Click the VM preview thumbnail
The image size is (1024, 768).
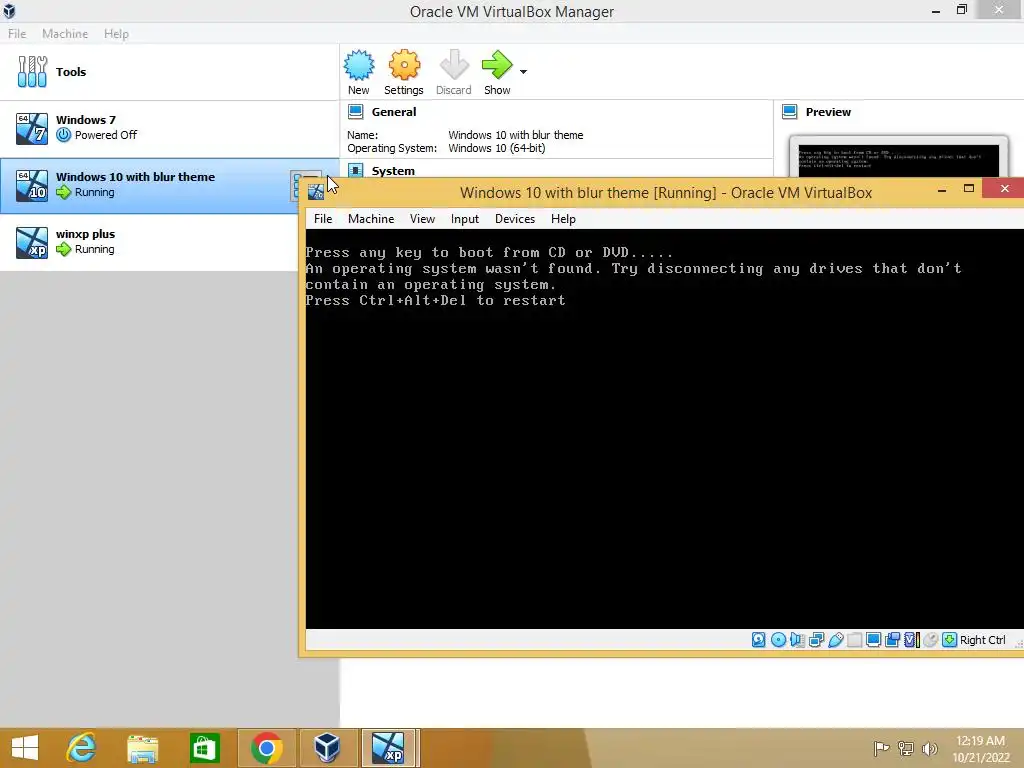899,159
